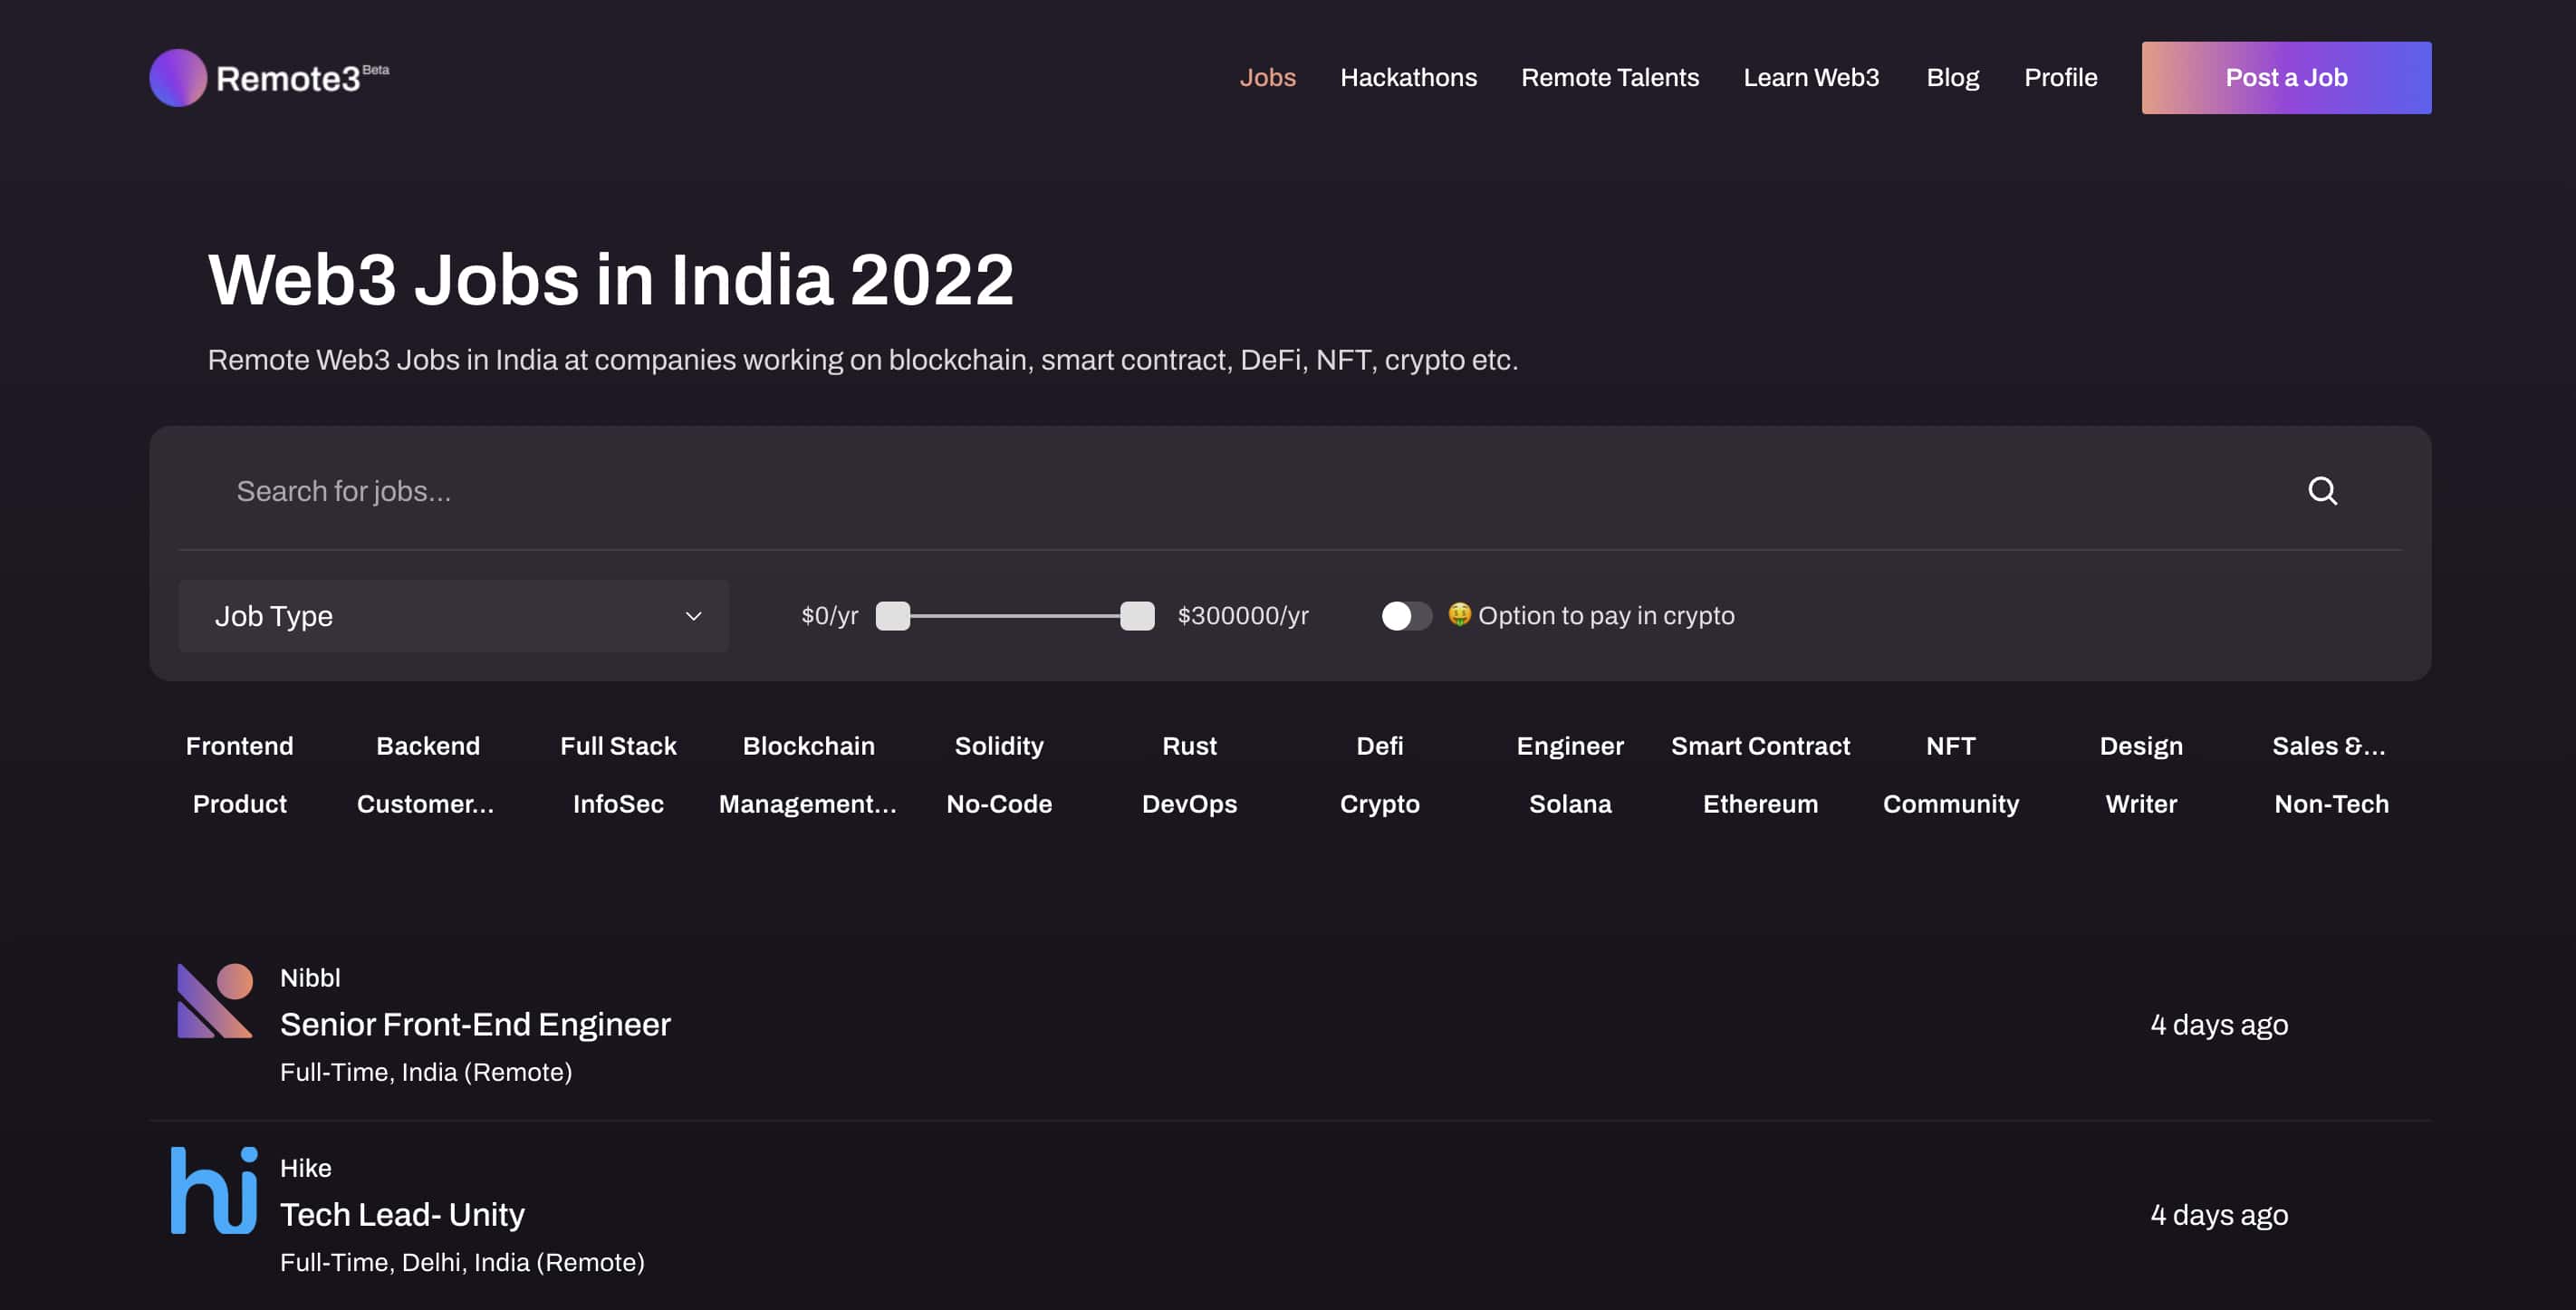The height and width of the screenshot is (1310, 2576).
Task: Filter jobs by Backend tag
Action: coord(428,746)
